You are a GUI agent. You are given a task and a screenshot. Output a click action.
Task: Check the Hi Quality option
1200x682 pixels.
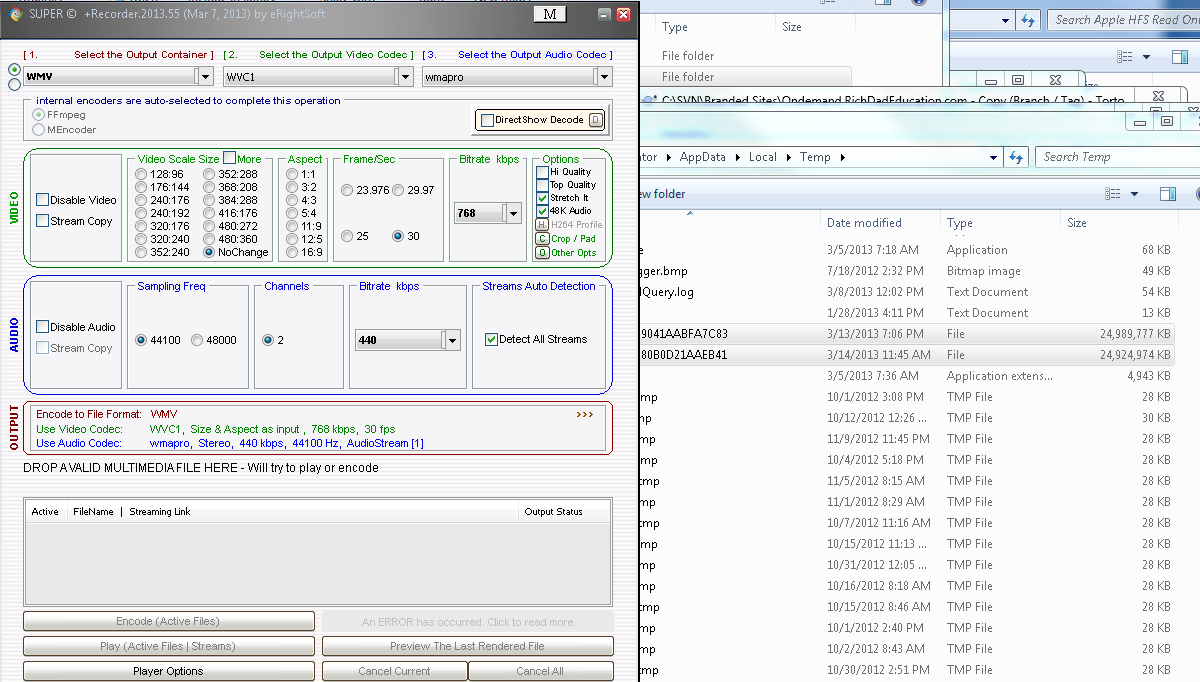(x=543, y=172)
